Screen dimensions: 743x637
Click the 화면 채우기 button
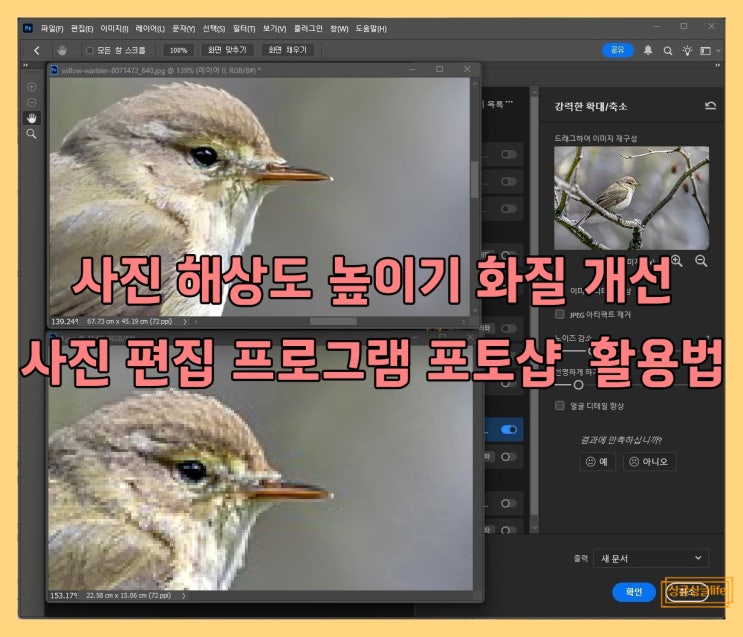tap(288, 50)
